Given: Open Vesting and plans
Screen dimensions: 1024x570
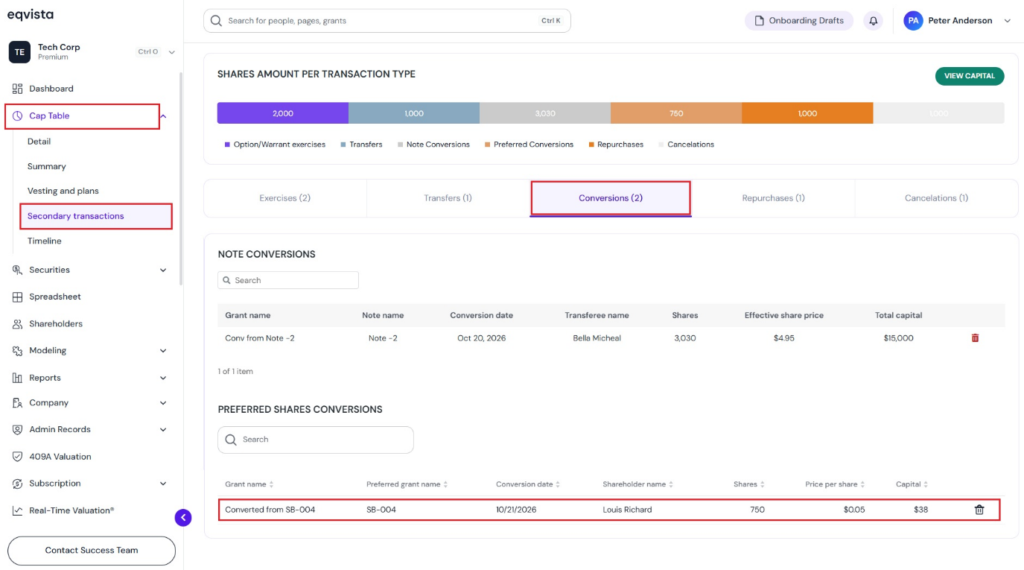Looking at the screenshot, I should (x=63, y=191).
